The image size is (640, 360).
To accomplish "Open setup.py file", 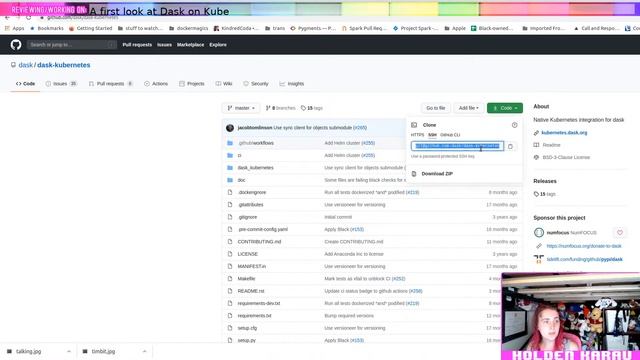I will point(247,340).
